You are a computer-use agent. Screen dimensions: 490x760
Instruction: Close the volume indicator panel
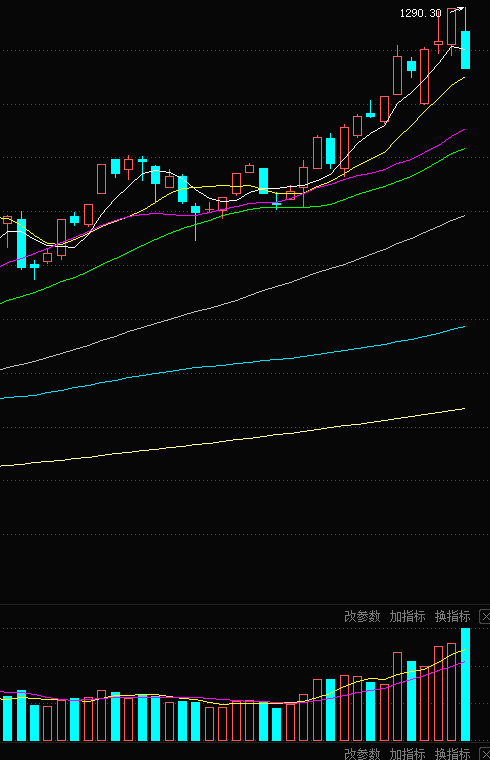485,617
